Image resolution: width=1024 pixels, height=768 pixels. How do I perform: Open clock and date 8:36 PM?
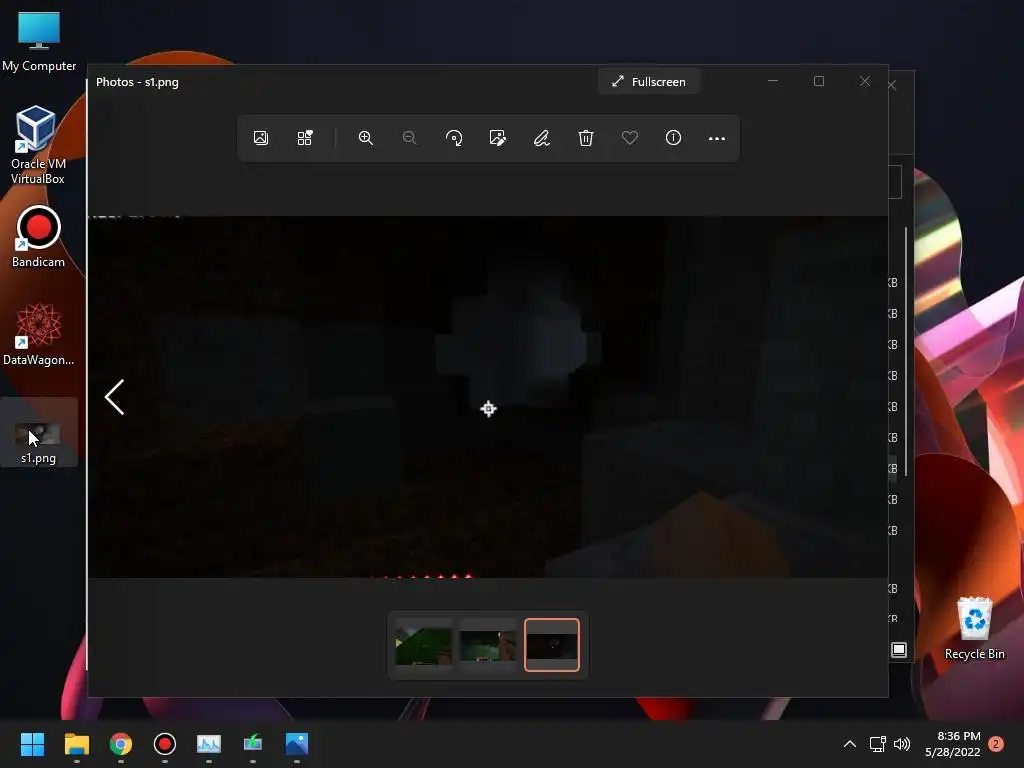coord(953,744)
